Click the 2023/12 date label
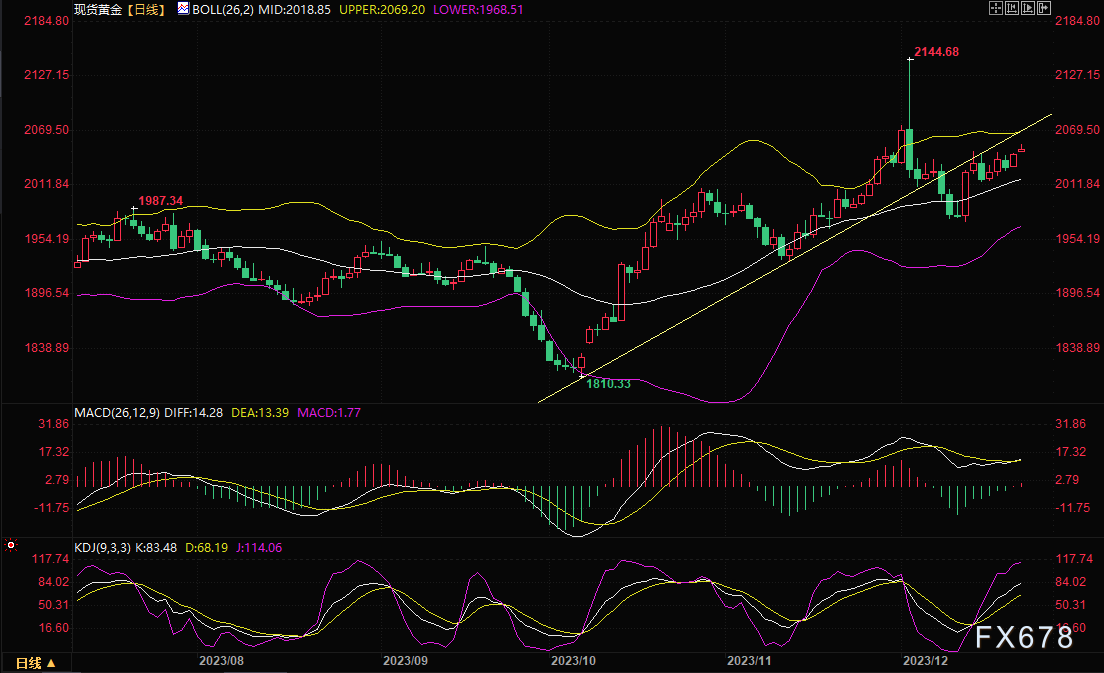Viewport: 1104px width, 673px height. (925, 661)
